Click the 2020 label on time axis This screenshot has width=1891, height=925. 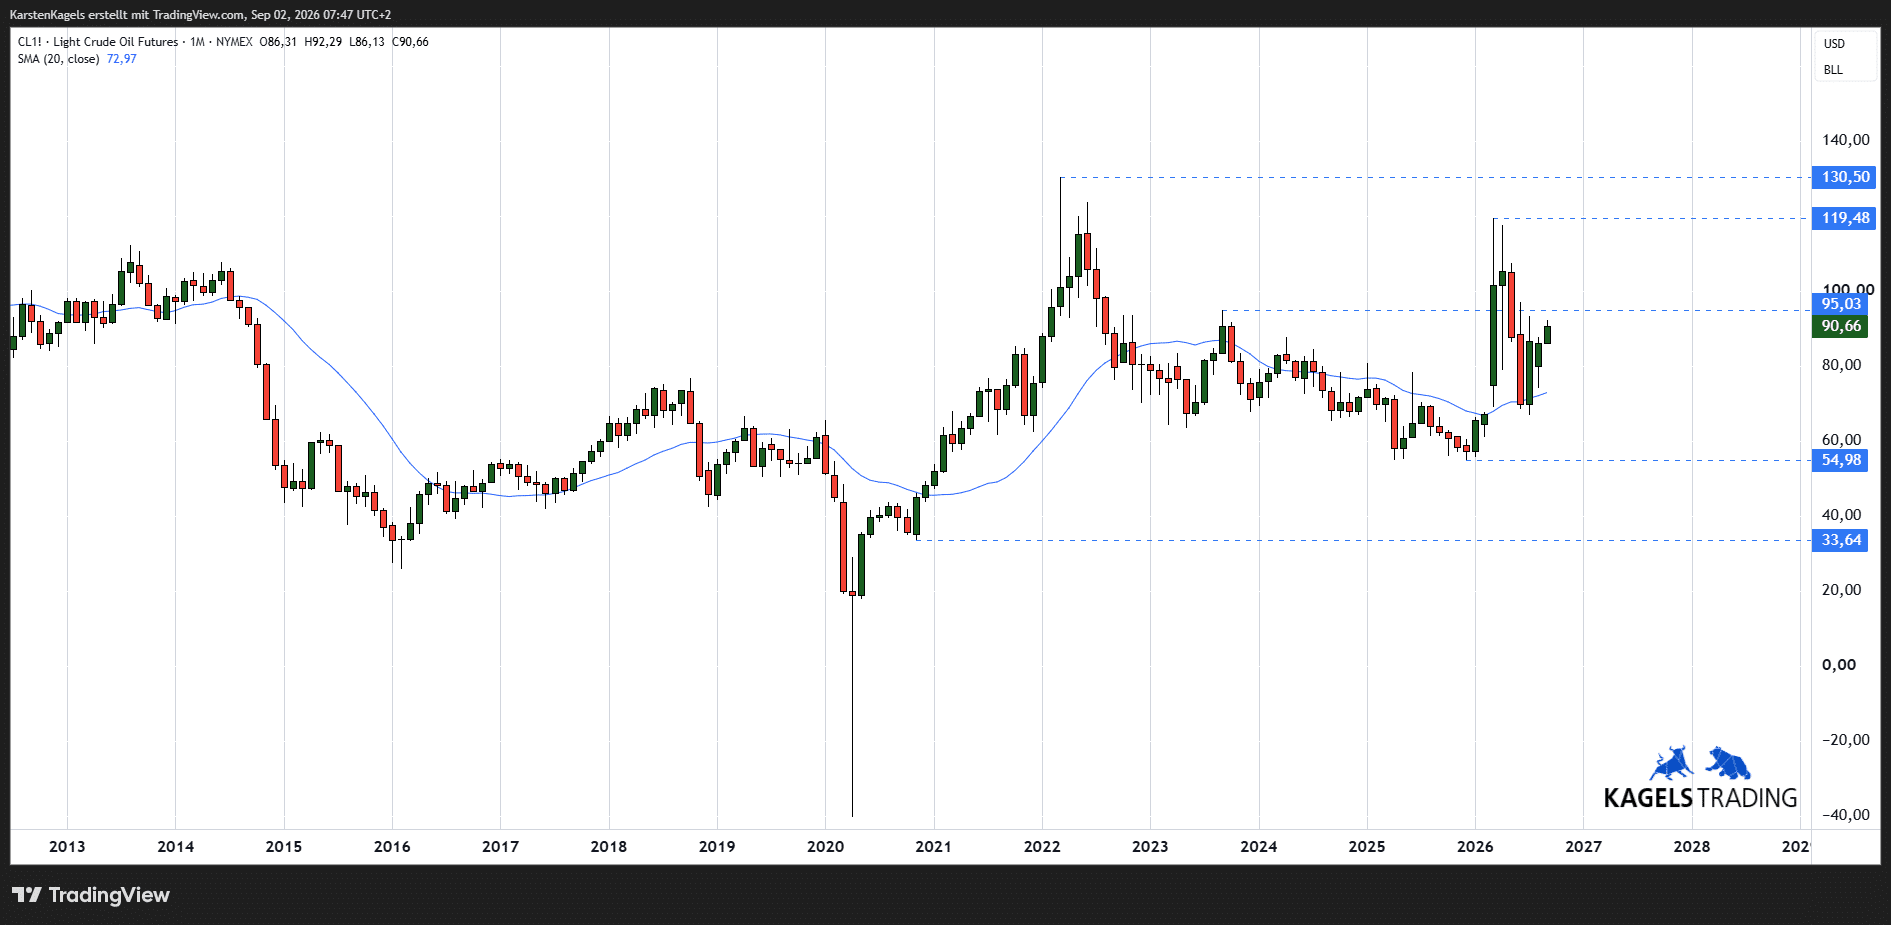pyautogui.click(x=825, y=847)
